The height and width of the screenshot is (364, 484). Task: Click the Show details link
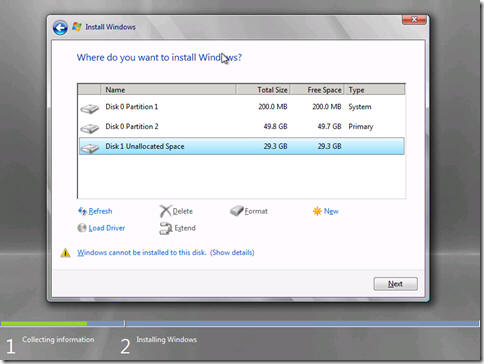click(232, 253)
